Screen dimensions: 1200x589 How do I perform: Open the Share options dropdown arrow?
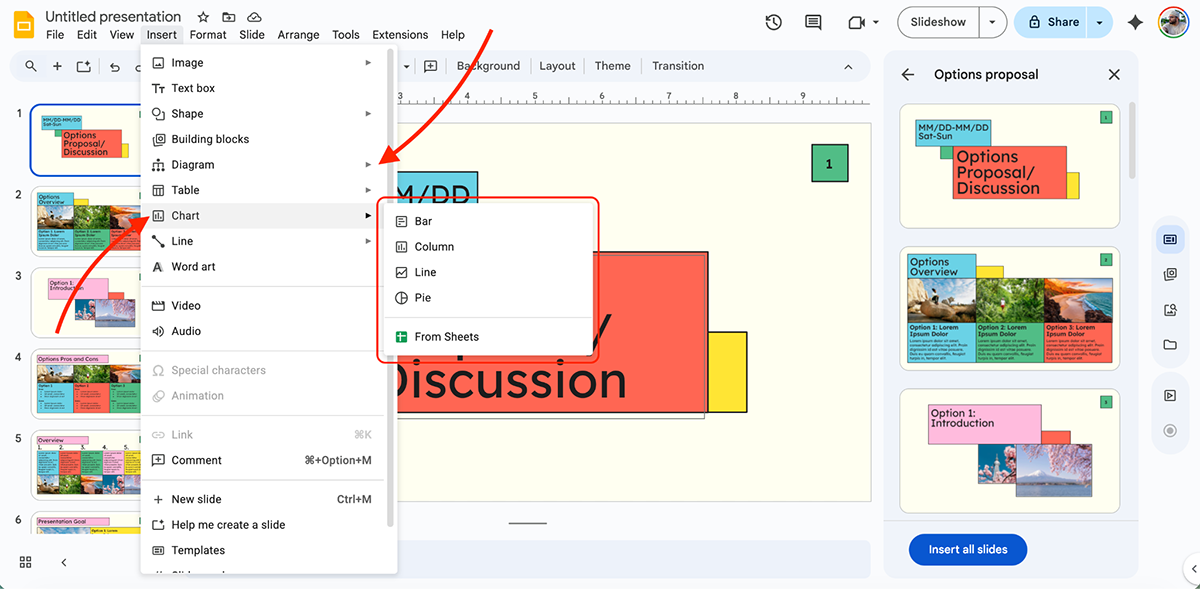[x=1097, y=21]
